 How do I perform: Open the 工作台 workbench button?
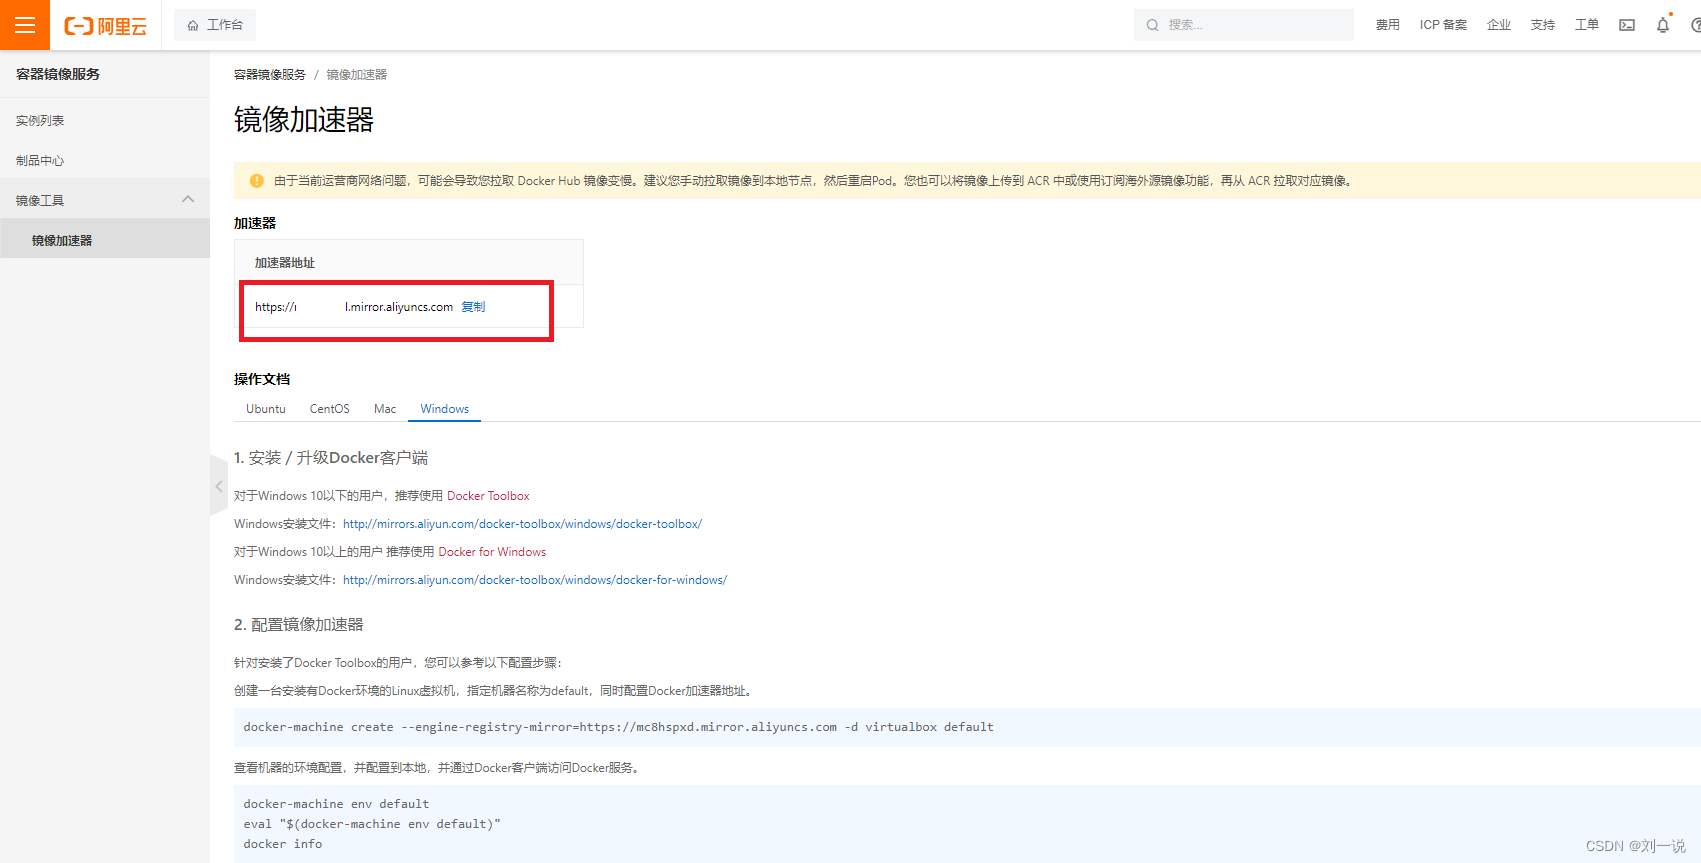215,25
